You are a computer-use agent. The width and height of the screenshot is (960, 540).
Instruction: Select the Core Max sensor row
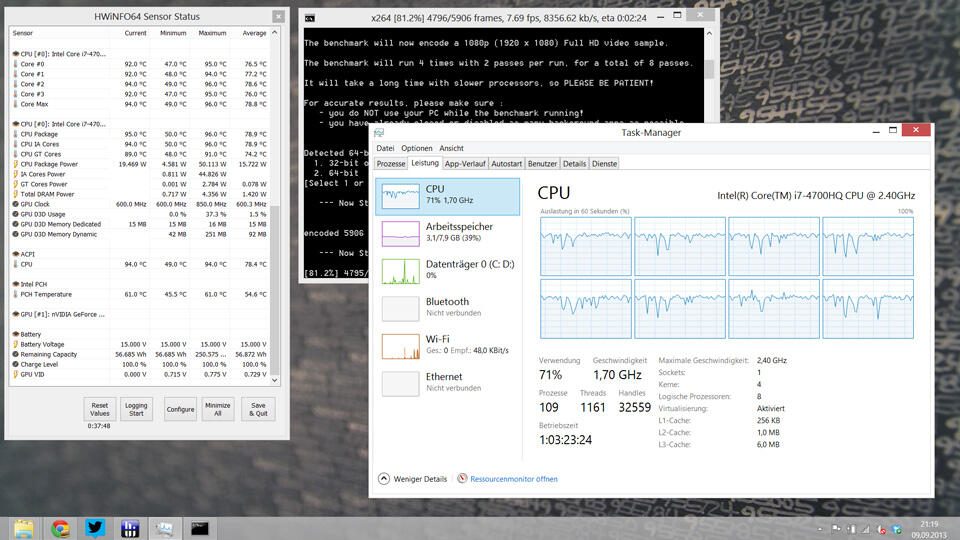(x=140, y=104)
